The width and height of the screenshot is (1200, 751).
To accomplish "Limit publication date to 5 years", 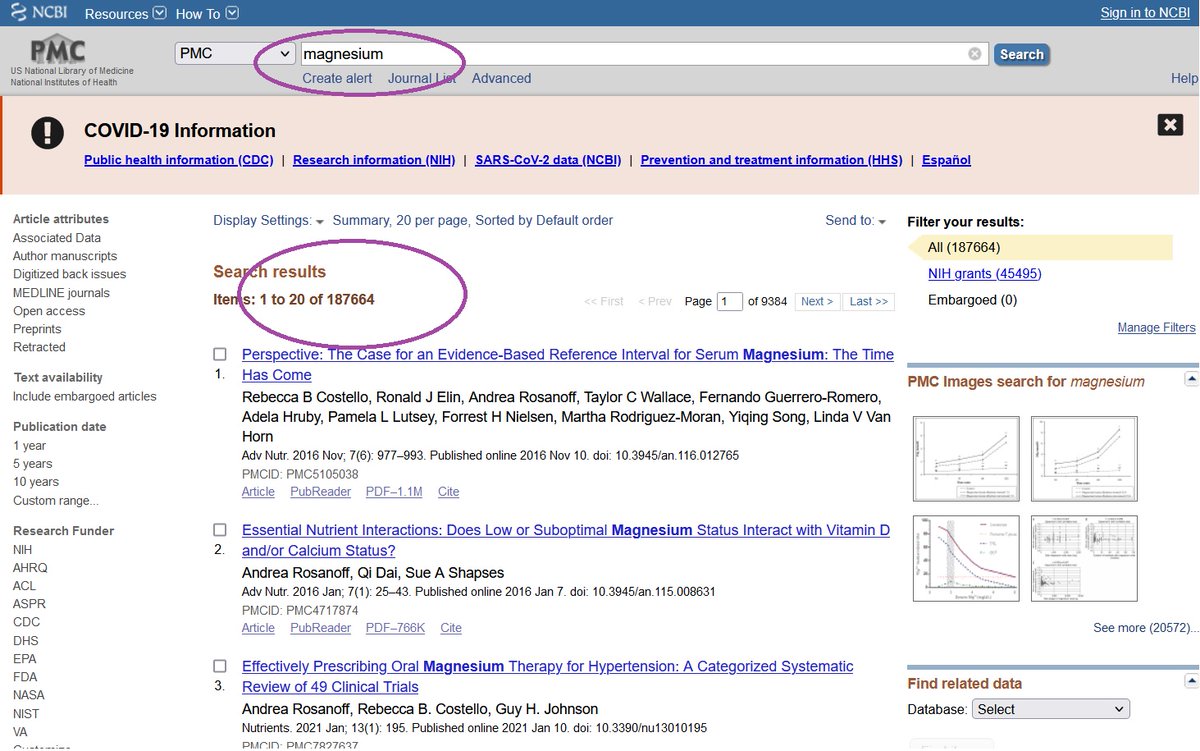I will (33, 464).
